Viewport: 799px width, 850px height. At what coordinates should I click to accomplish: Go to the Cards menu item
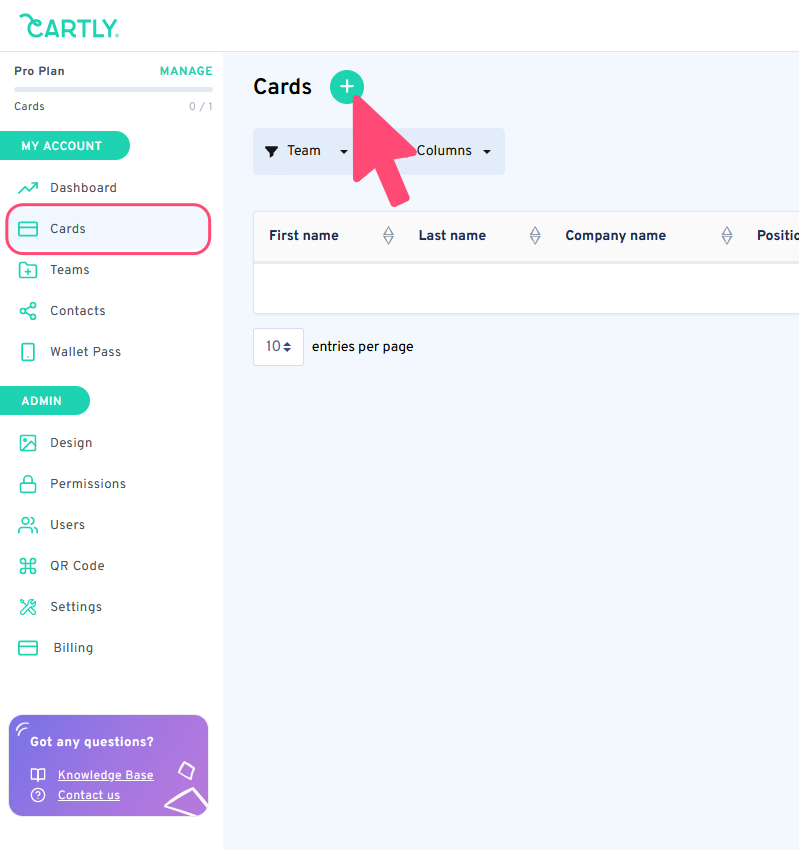coord(68,229)
